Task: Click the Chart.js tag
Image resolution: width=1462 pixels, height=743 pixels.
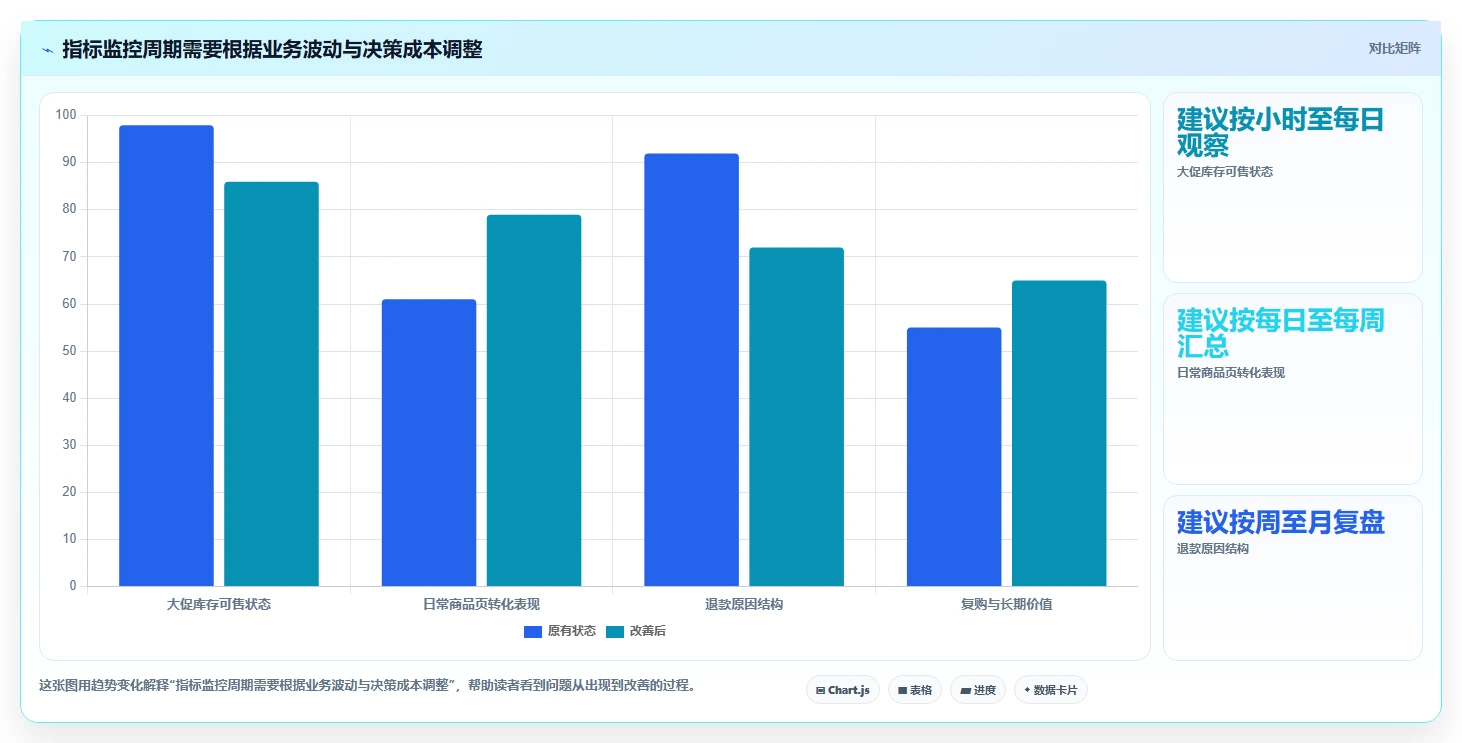Action: (x=843, y=690)
